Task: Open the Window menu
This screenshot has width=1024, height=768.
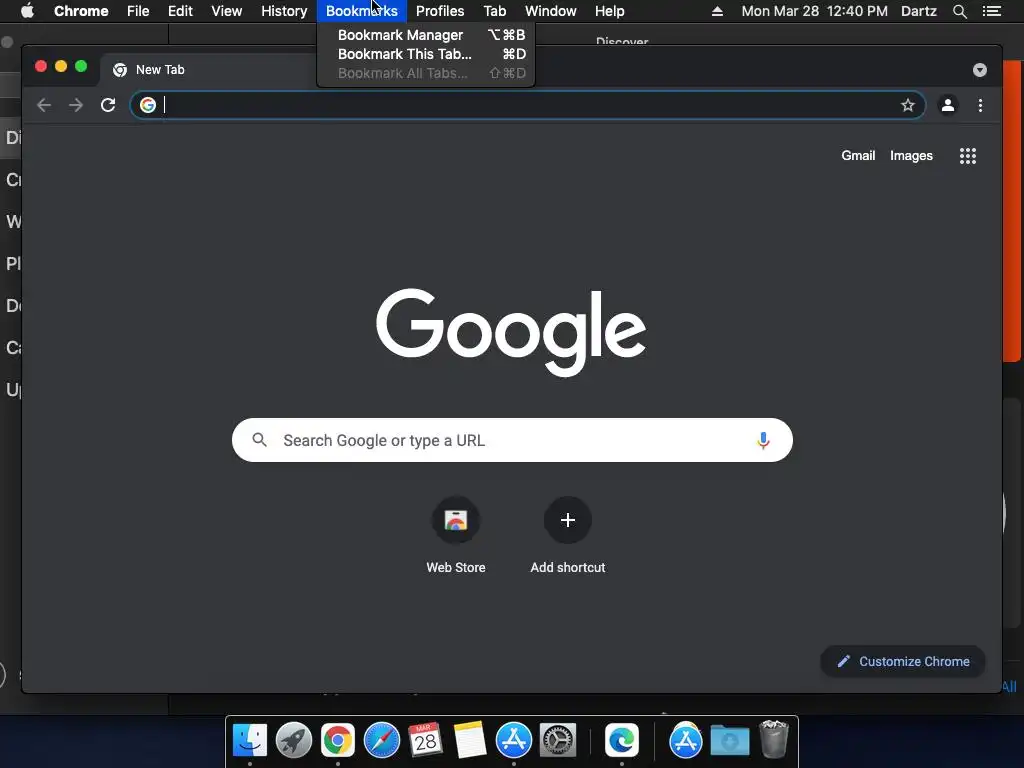Action: pyautogui.click(x=551, y=11)
